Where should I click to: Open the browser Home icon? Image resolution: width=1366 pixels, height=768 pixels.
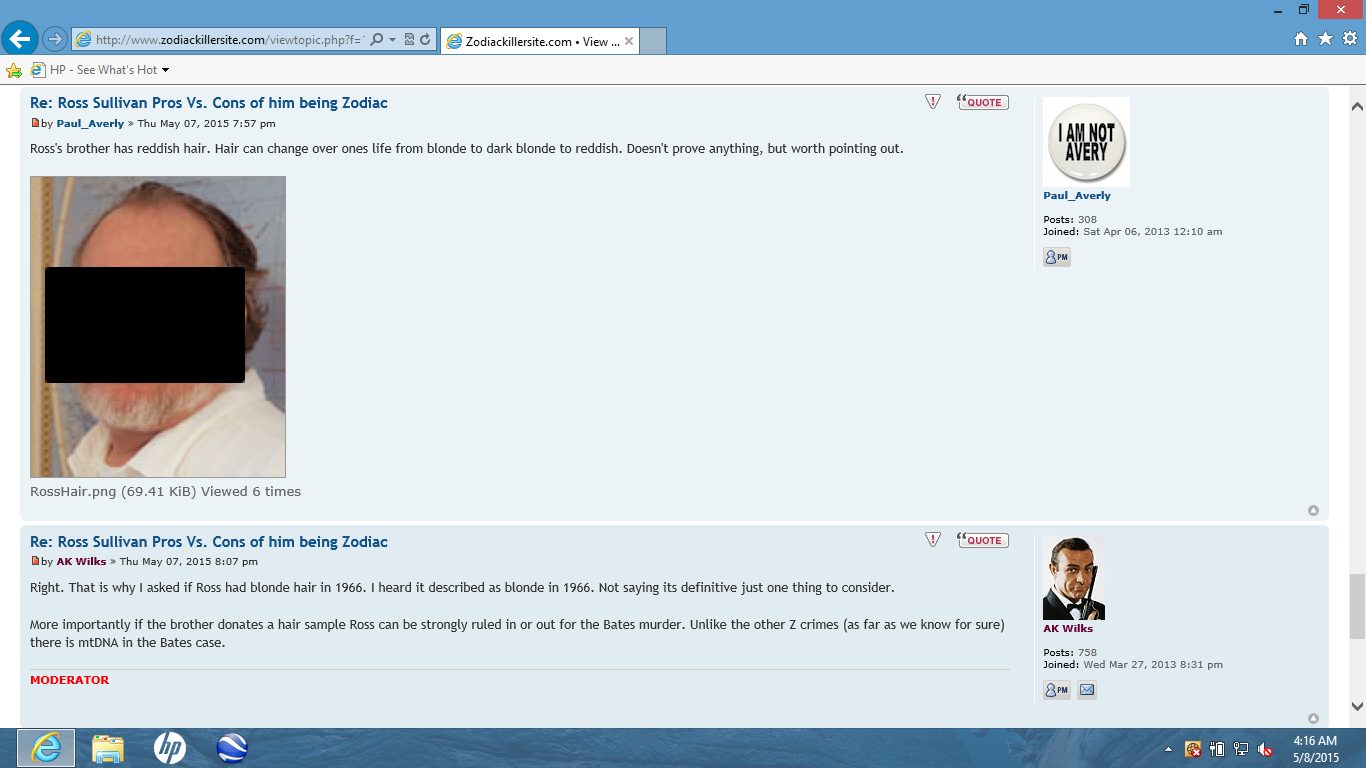pyautogui.click(x=1301, y=39)
